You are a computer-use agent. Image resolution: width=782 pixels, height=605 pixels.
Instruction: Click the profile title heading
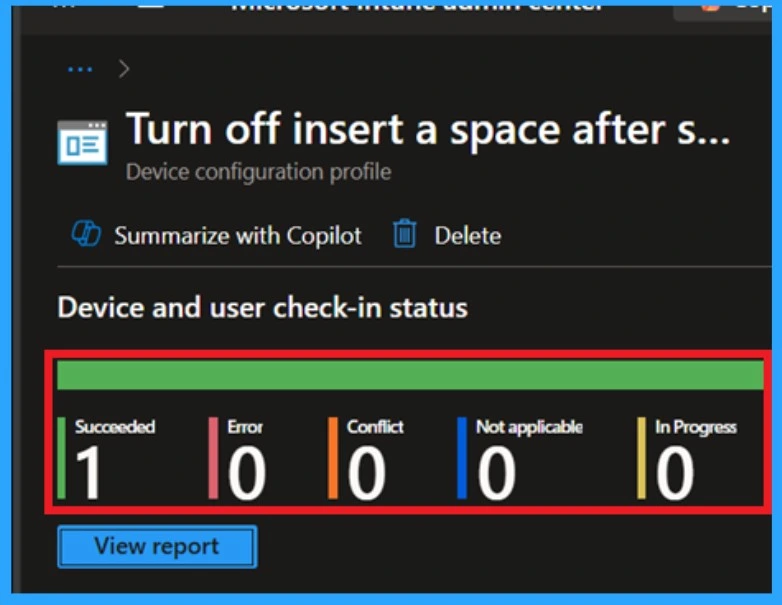(x=428, y=131)
